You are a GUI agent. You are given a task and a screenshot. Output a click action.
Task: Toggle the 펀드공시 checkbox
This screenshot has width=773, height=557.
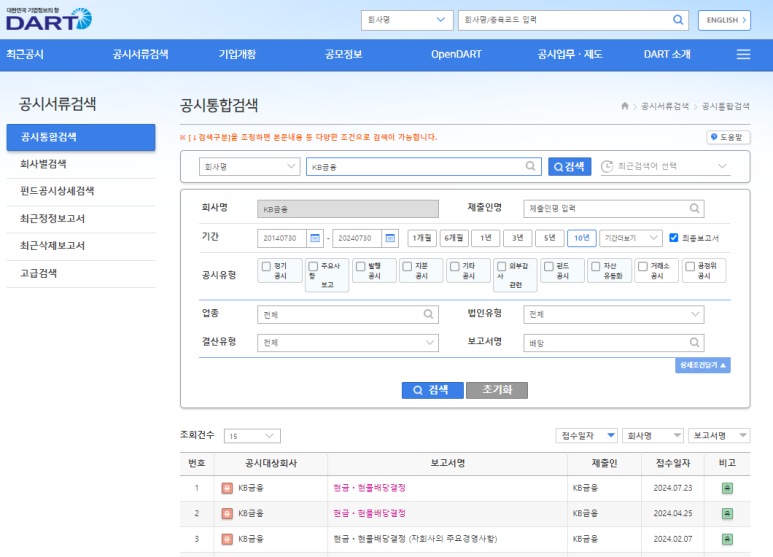pyautogui.click(x=549, y=266)
